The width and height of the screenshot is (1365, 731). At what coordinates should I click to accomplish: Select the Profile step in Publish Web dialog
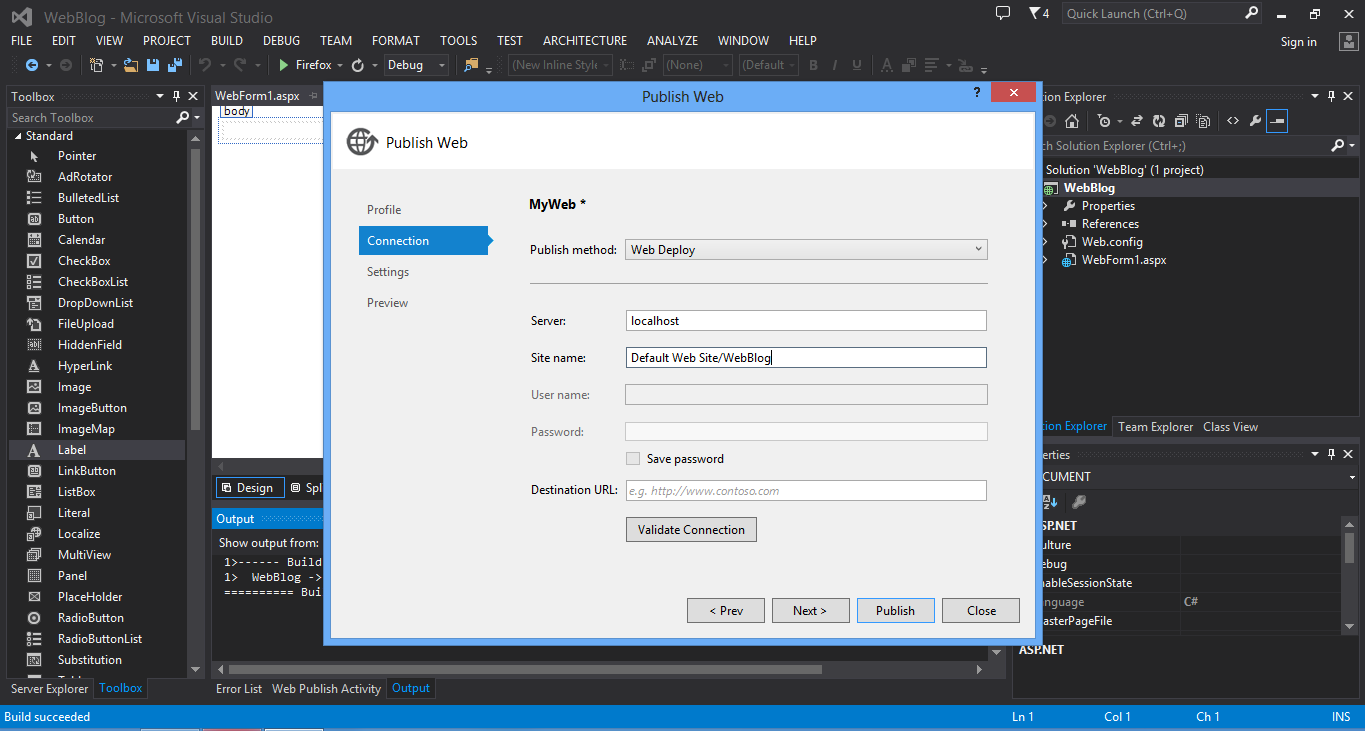[384, 210]
